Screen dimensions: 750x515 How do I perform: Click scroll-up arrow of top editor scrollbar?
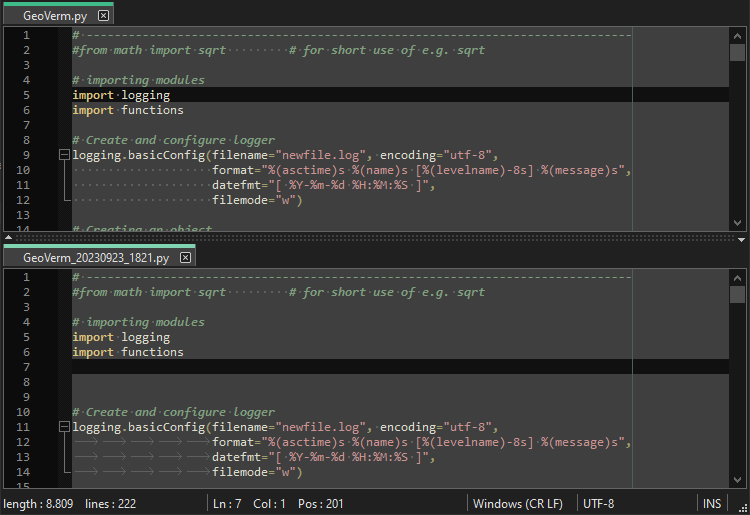click(x=738, y=34)
